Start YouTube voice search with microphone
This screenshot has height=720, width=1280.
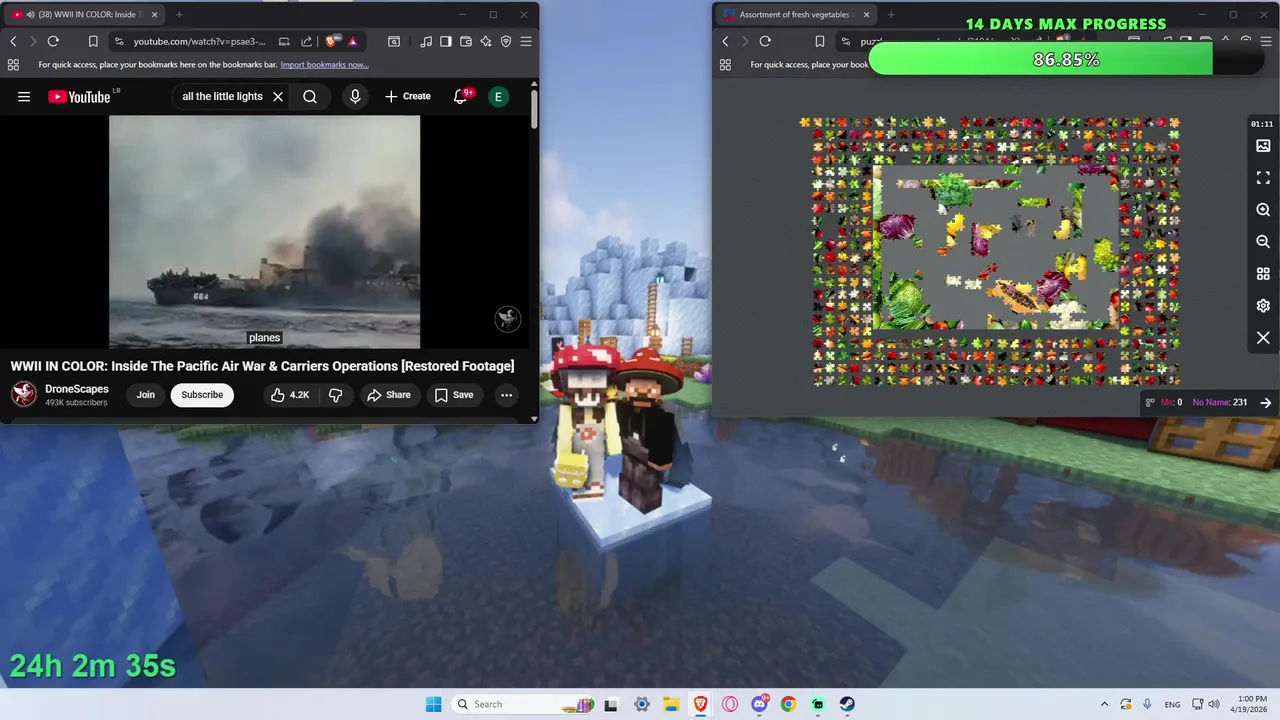[355, 97]
